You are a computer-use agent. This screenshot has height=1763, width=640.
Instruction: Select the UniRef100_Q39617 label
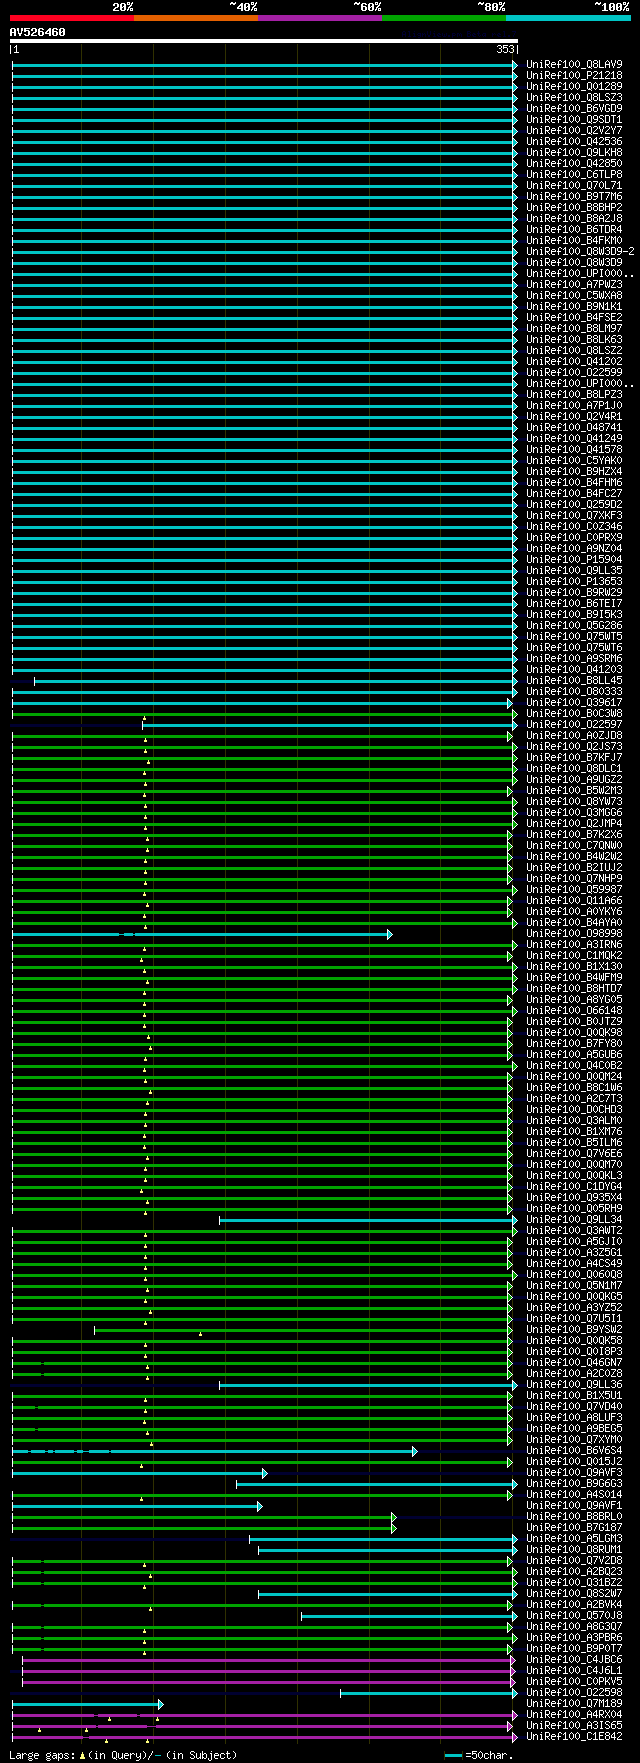[574, 702]
